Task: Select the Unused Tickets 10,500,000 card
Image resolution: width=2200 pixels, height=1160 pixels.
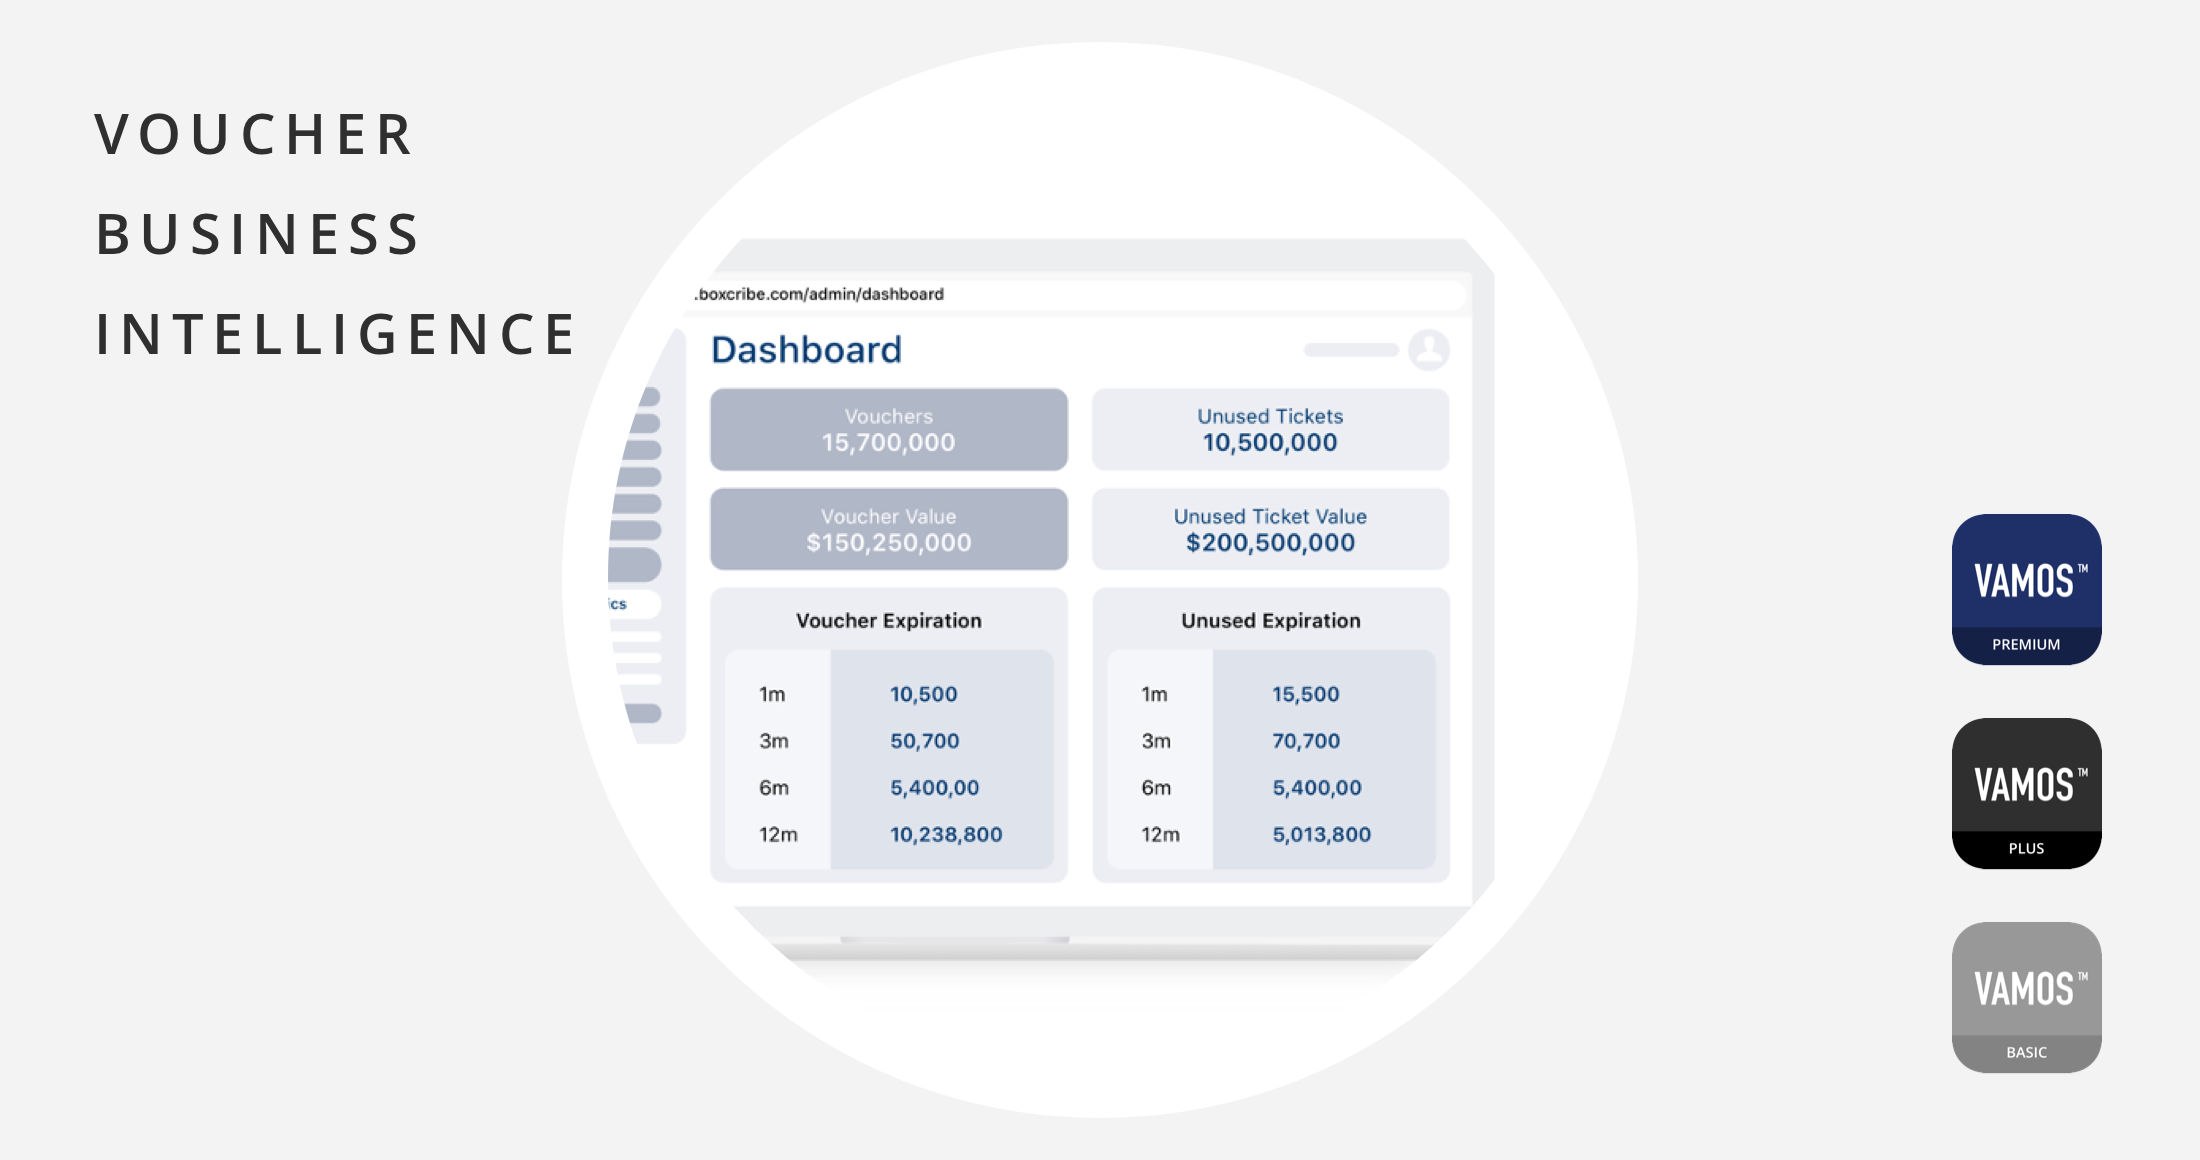Action: [x=1270, y=429]
